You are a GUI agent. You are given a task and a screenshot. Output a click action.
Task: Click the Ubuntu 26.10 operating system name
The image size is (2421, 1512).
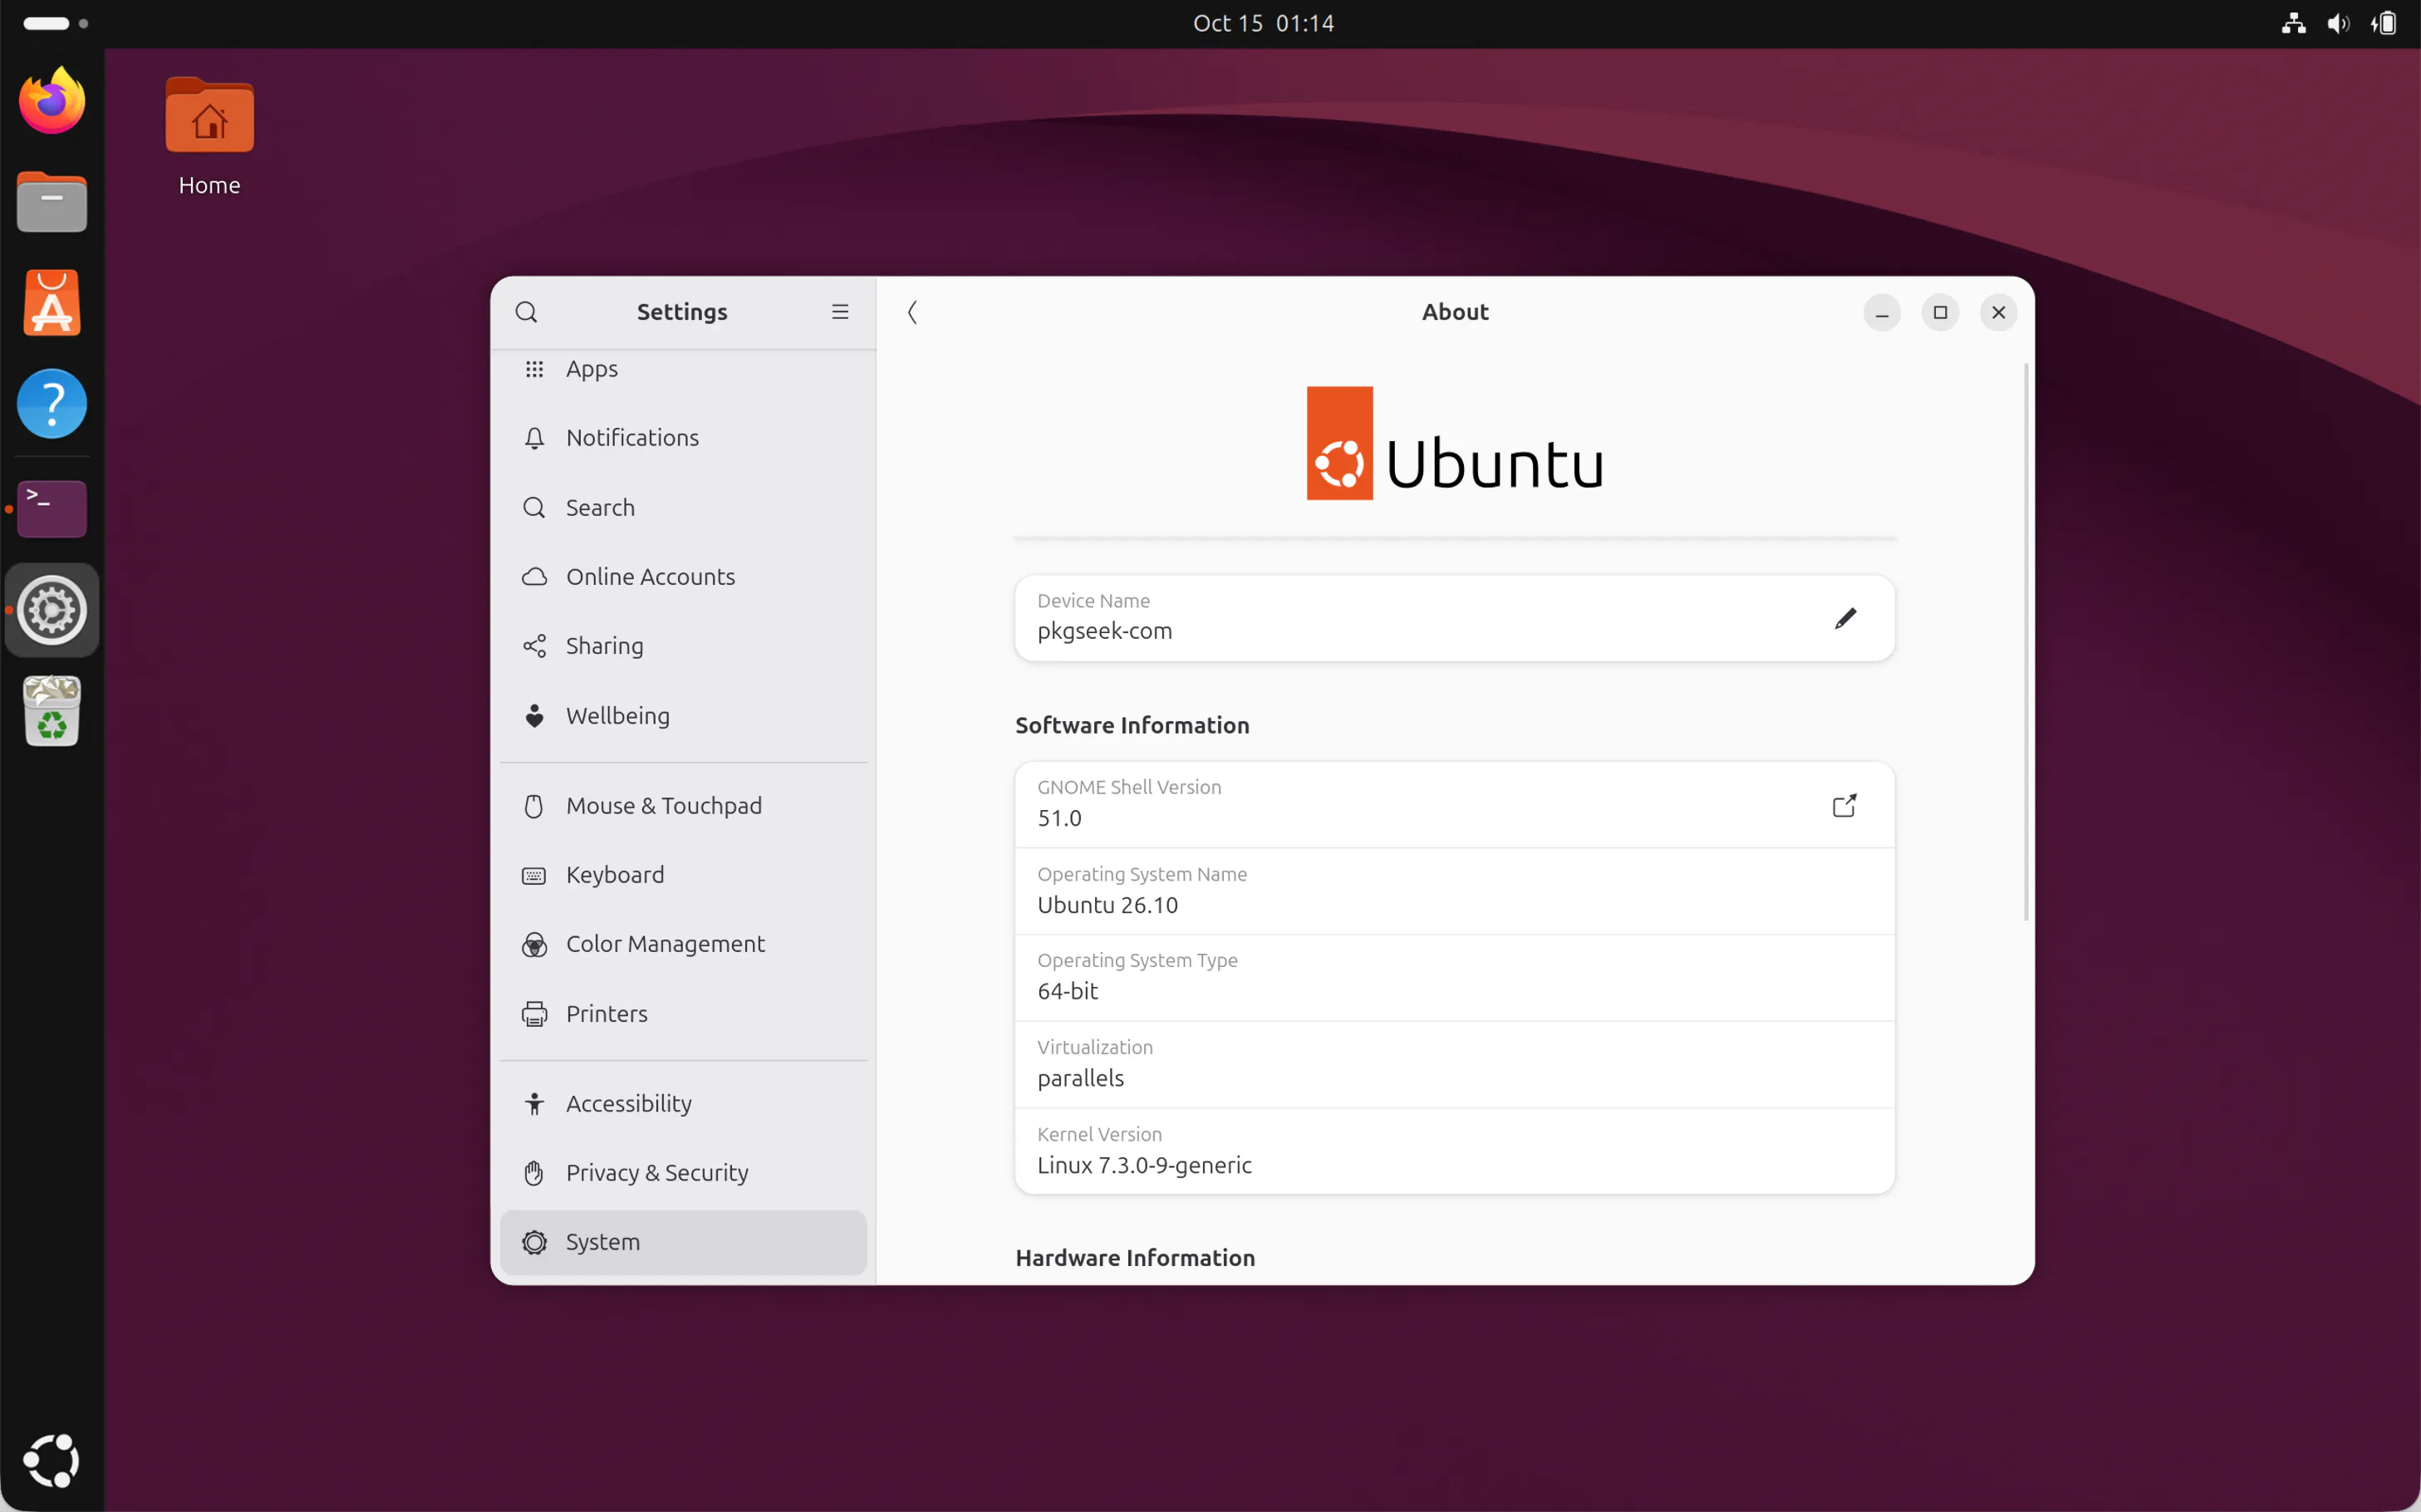coord(1107,905)
